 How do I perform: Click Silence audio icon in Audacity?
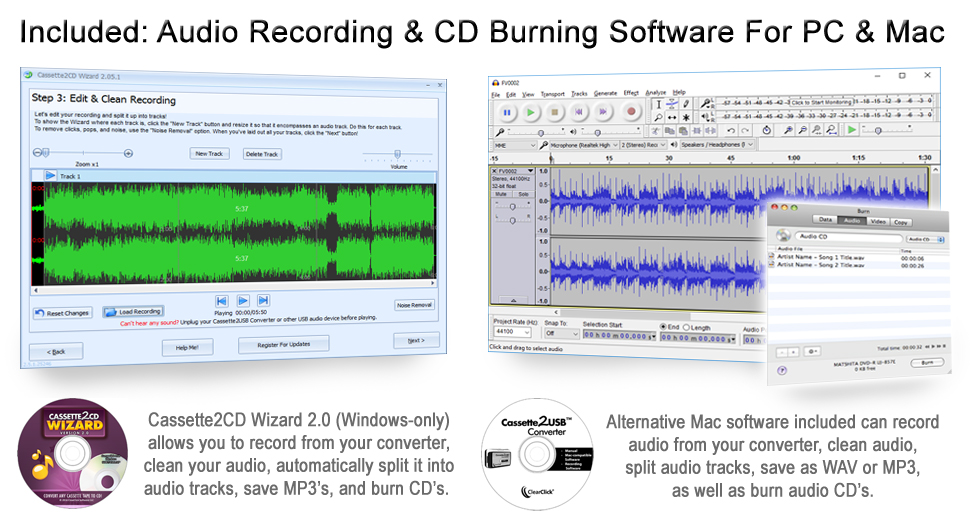click(710, 131)
